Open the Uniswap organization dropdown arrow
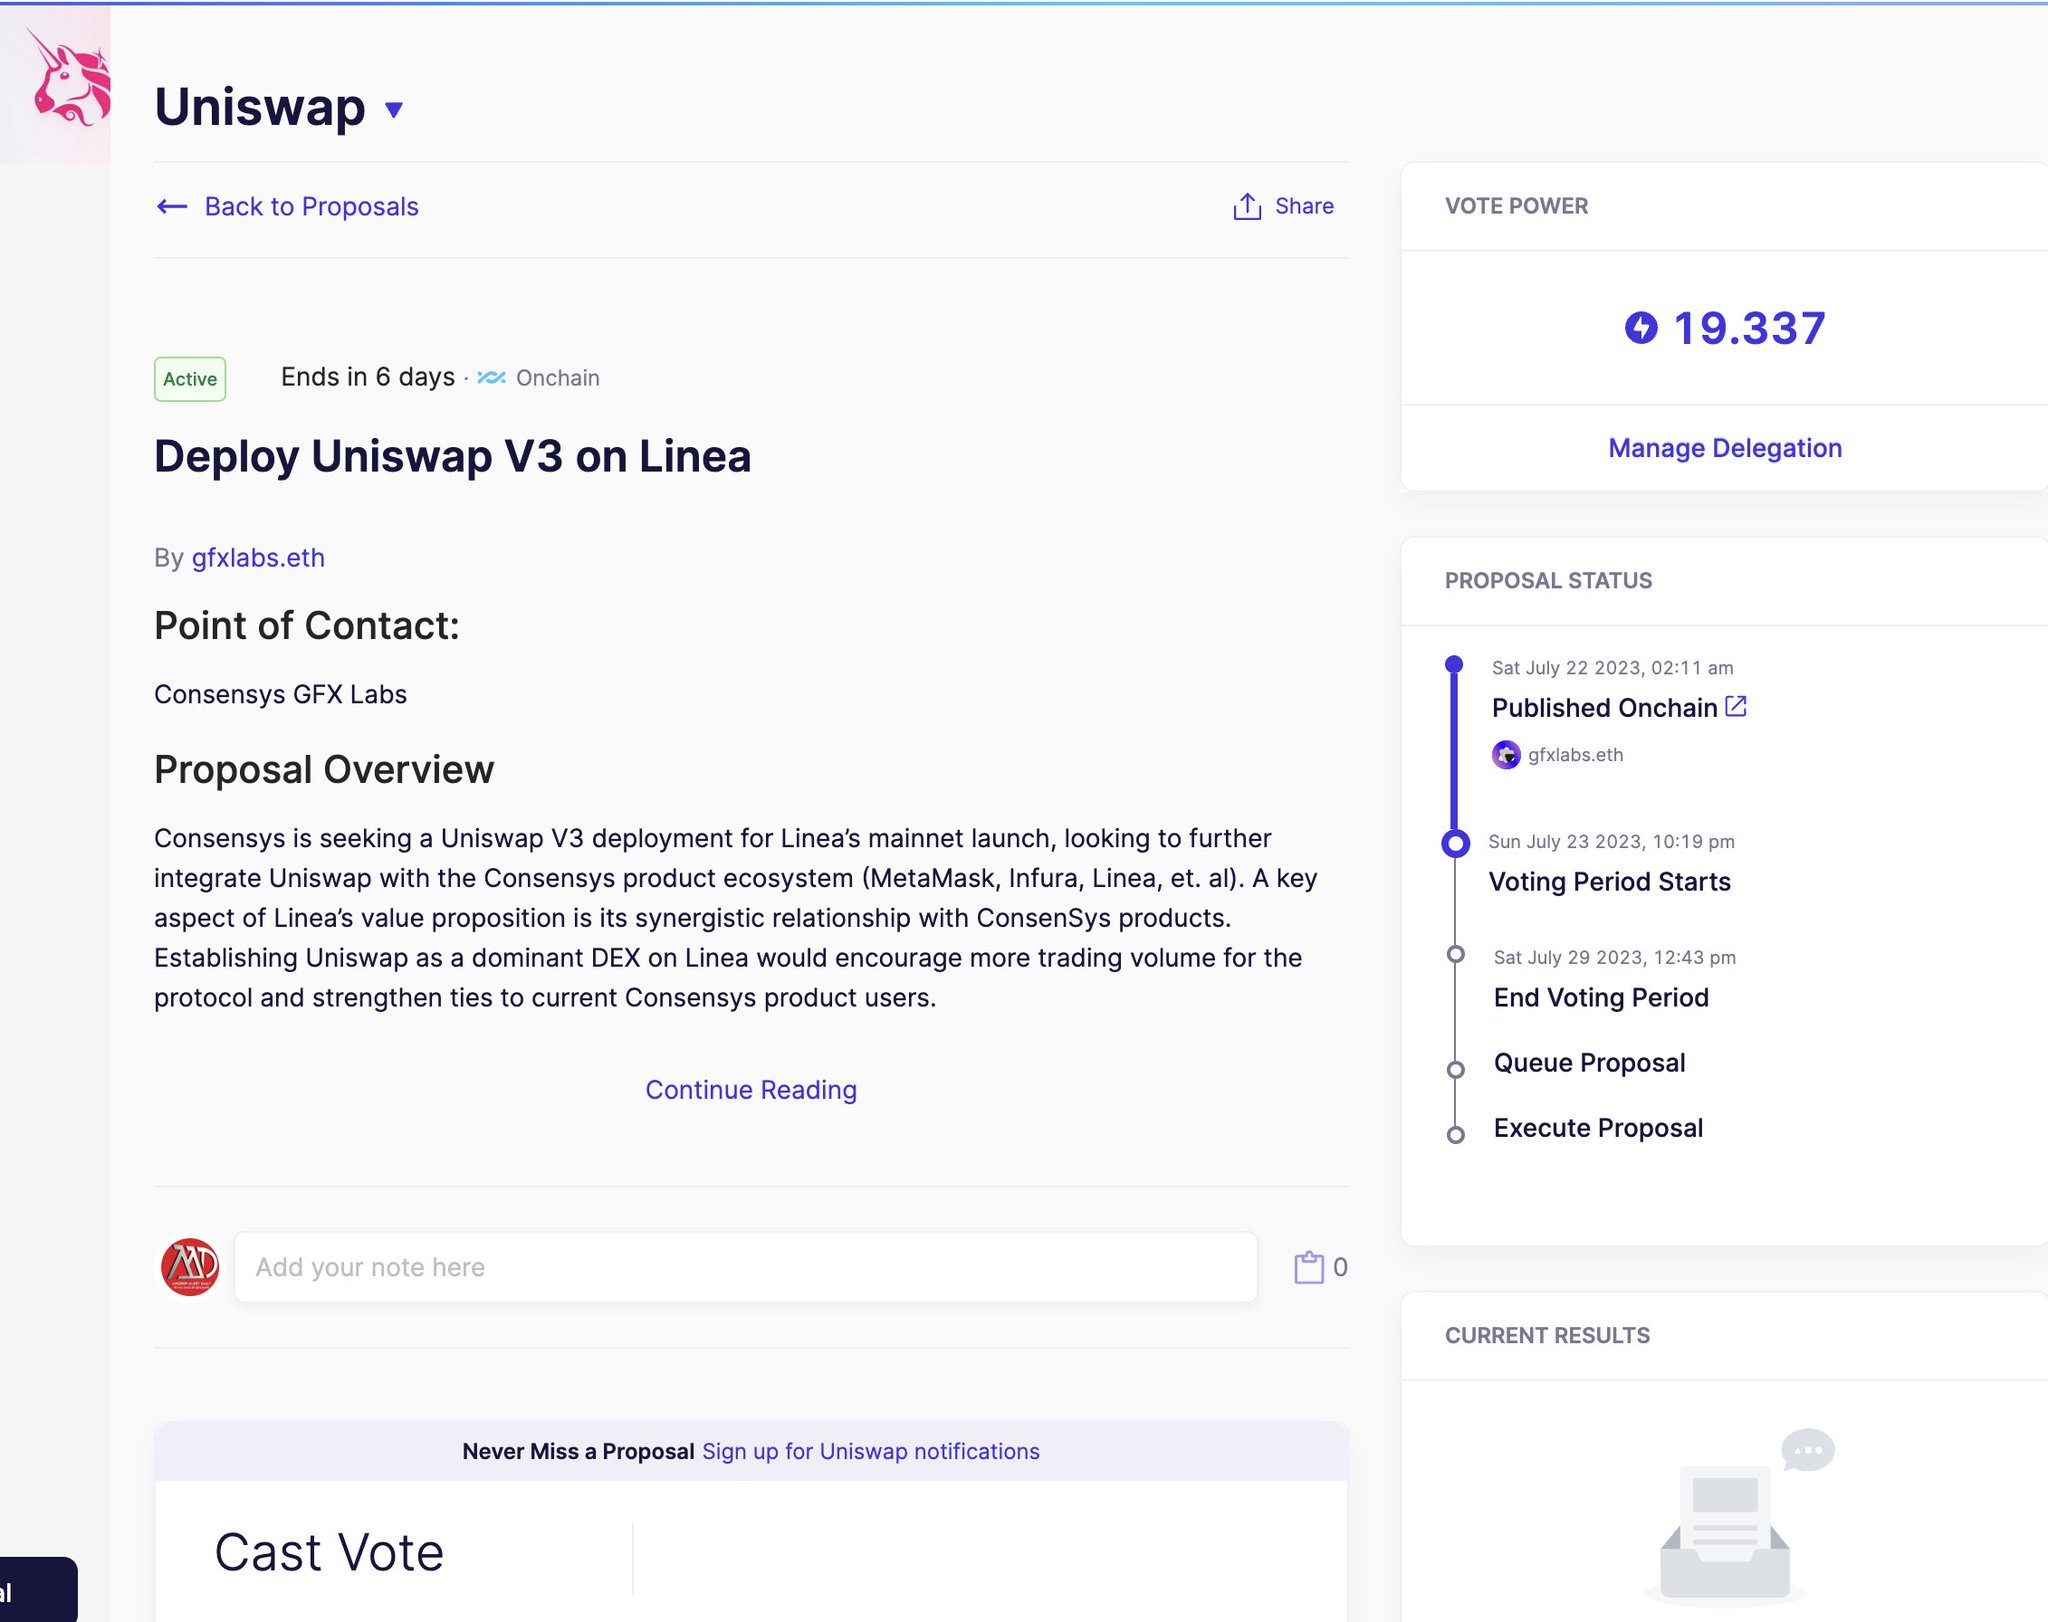The width and height of the screenshot is (2048, 1622). [x=394, y=110]
